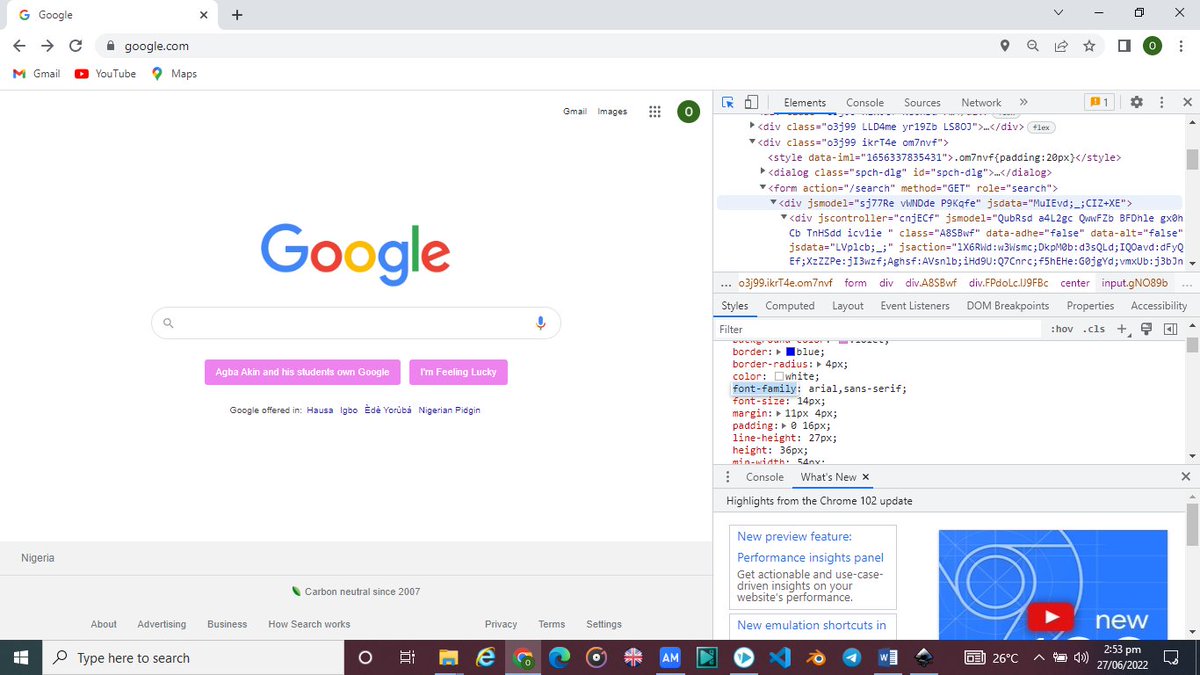Toggle the device toolbar in DevTools

click(751, 102)
